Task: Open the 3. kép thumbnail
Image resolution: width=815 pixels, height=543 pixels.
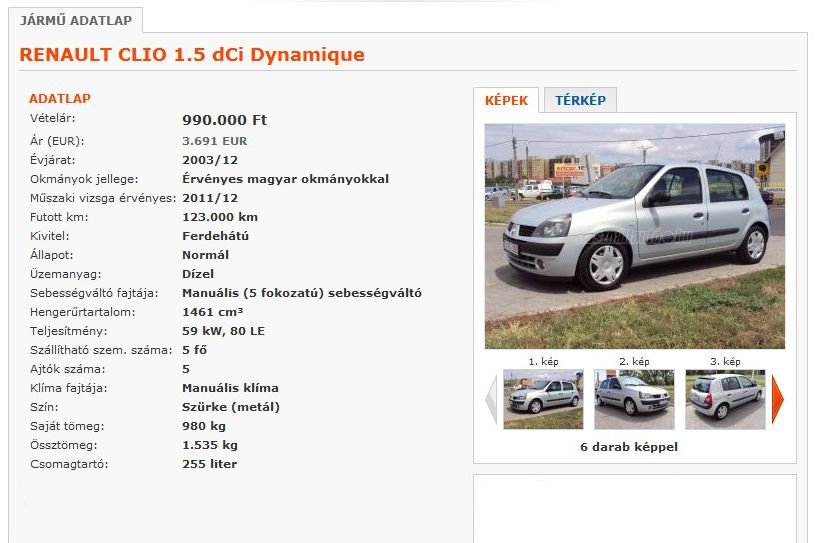Action: tap(725, 399)
